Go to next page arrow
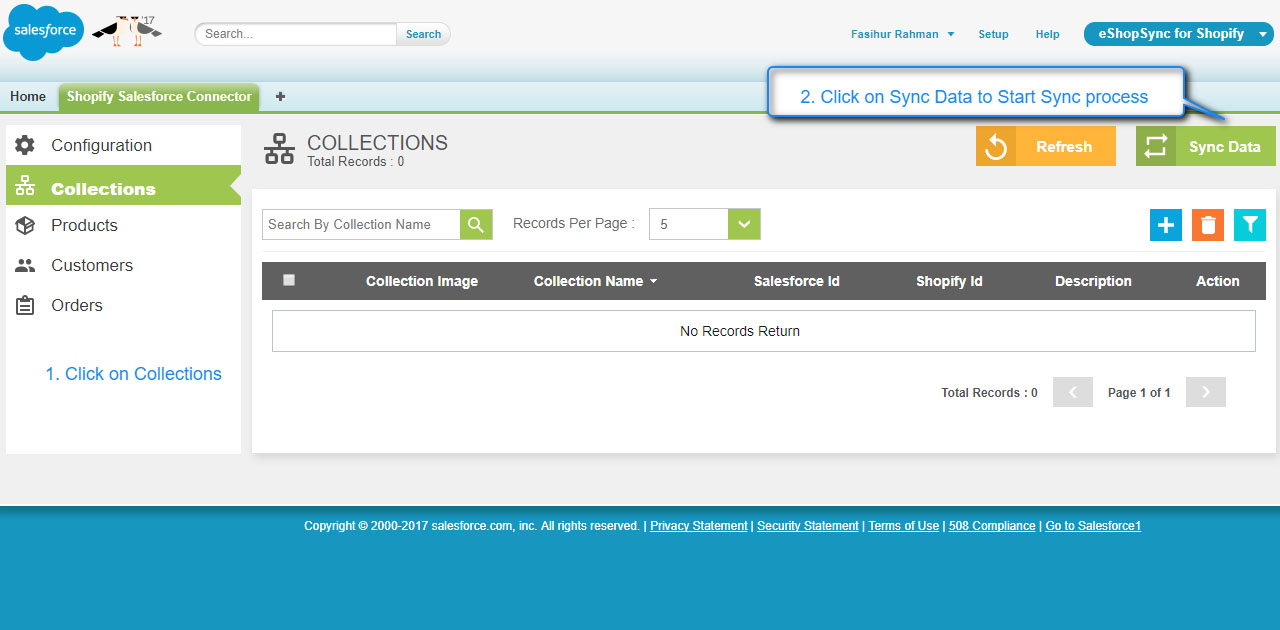This screenshot has height=630, width=1280. [x=1205, y=392]
